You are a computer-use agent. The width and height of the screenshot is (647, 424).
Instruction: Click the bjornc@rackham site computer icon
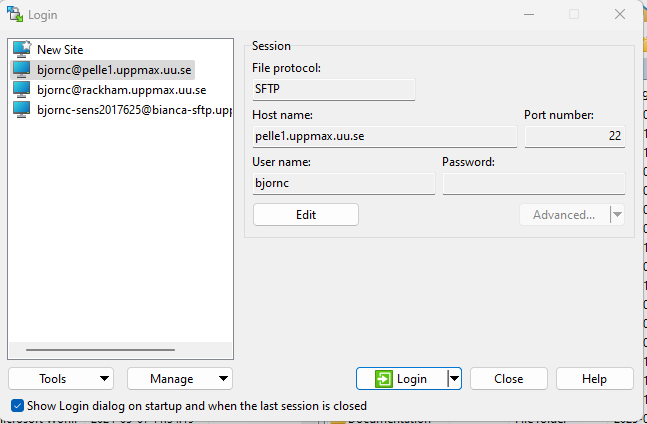pyautogui.click(x=22, y=89)
